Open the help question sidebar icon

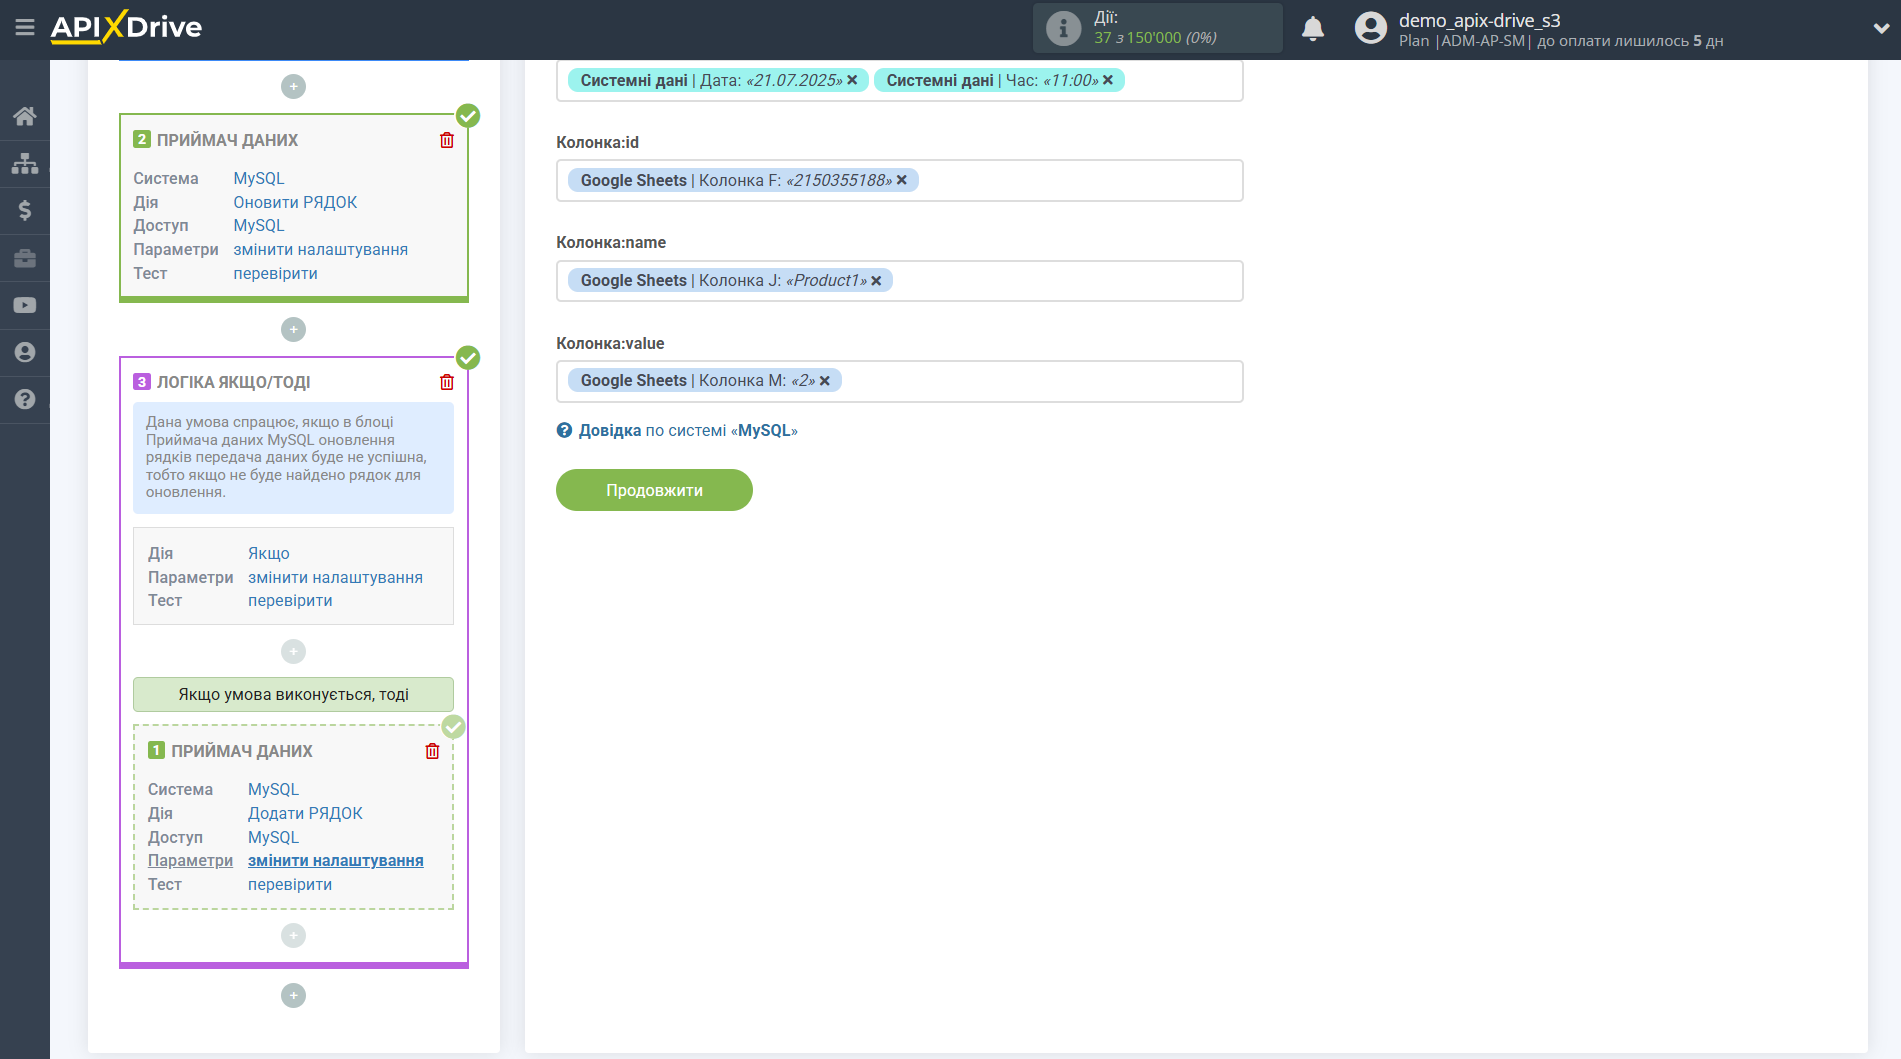coord(25,399)
